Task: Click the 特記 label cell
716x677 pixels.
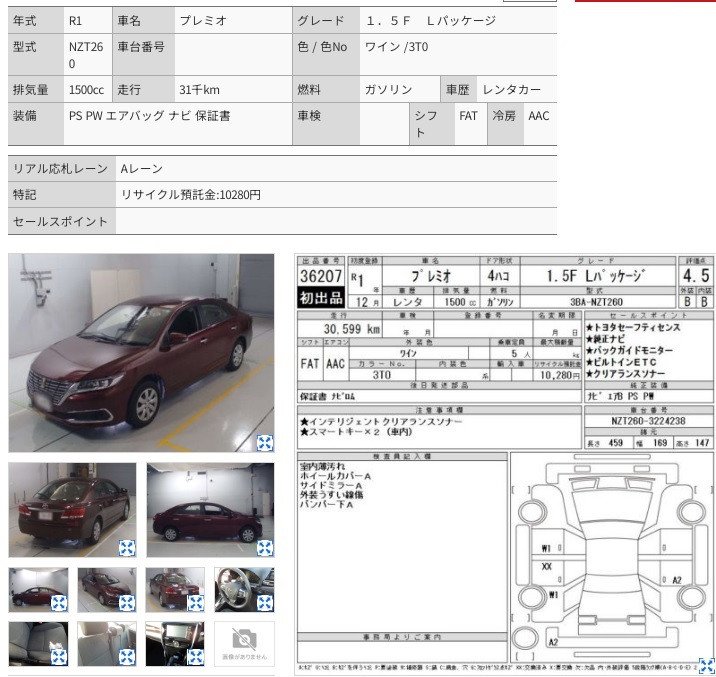Action: (x=62, y=194)
